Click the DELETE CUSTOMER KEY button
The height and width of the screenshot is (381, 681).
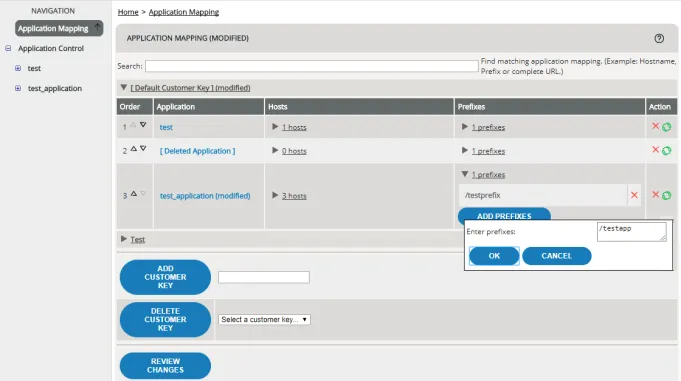click(165, 320)
